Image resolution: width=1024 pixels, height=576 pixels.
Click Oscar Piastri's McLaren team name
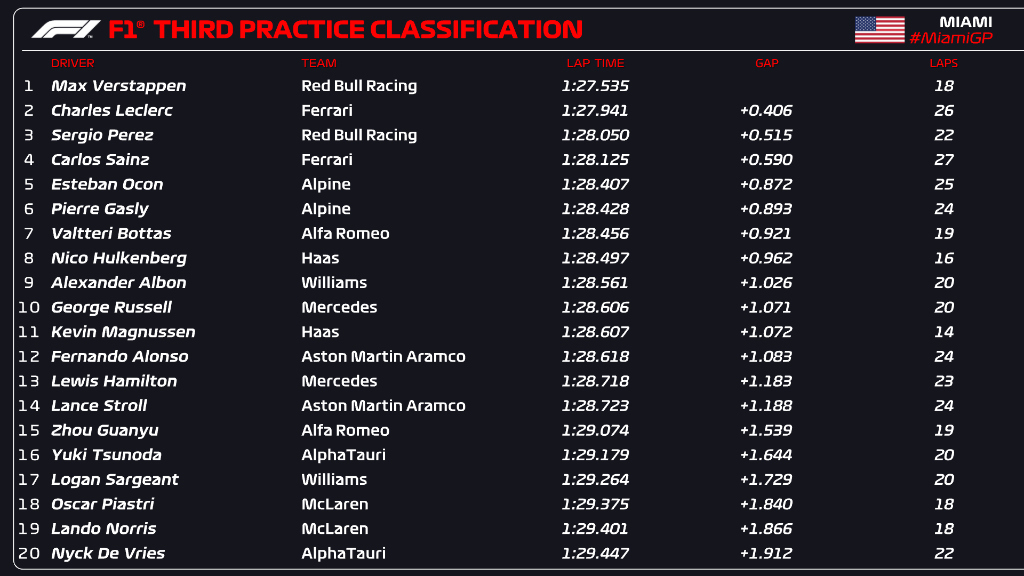point(335,504)
